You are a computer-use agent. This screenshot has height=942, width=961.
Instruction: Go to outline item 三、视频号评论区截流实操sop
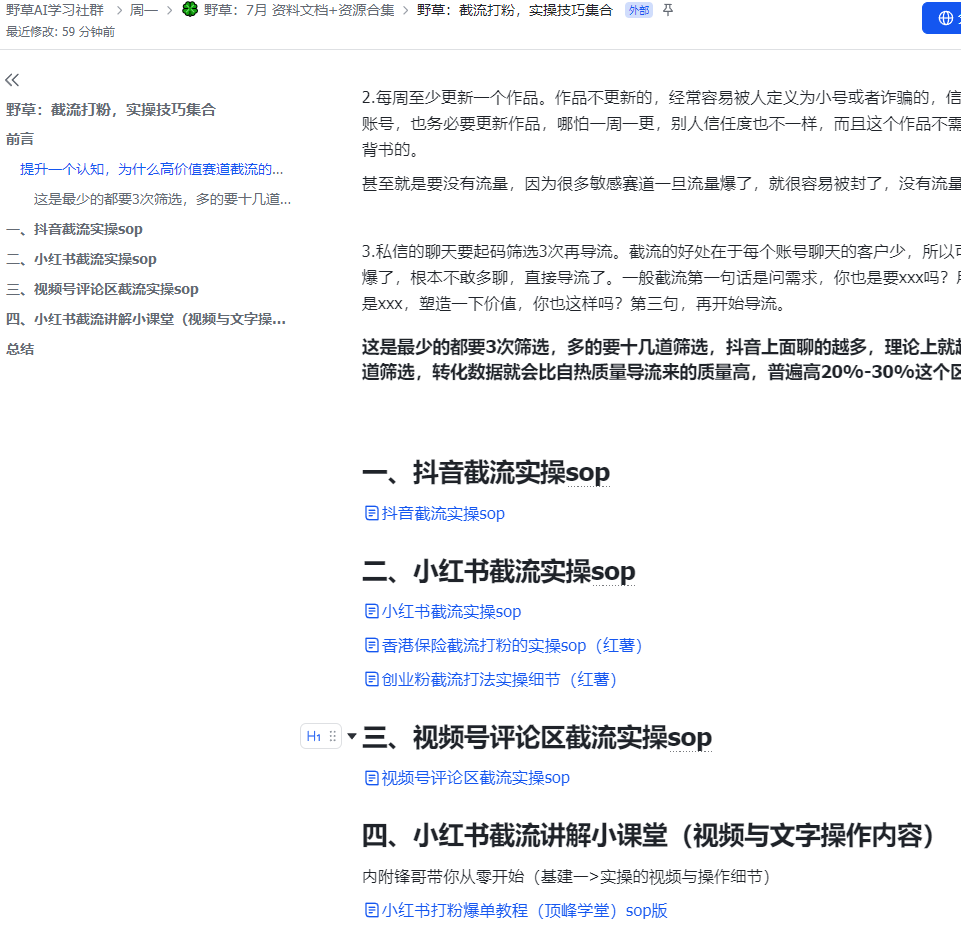102,289
